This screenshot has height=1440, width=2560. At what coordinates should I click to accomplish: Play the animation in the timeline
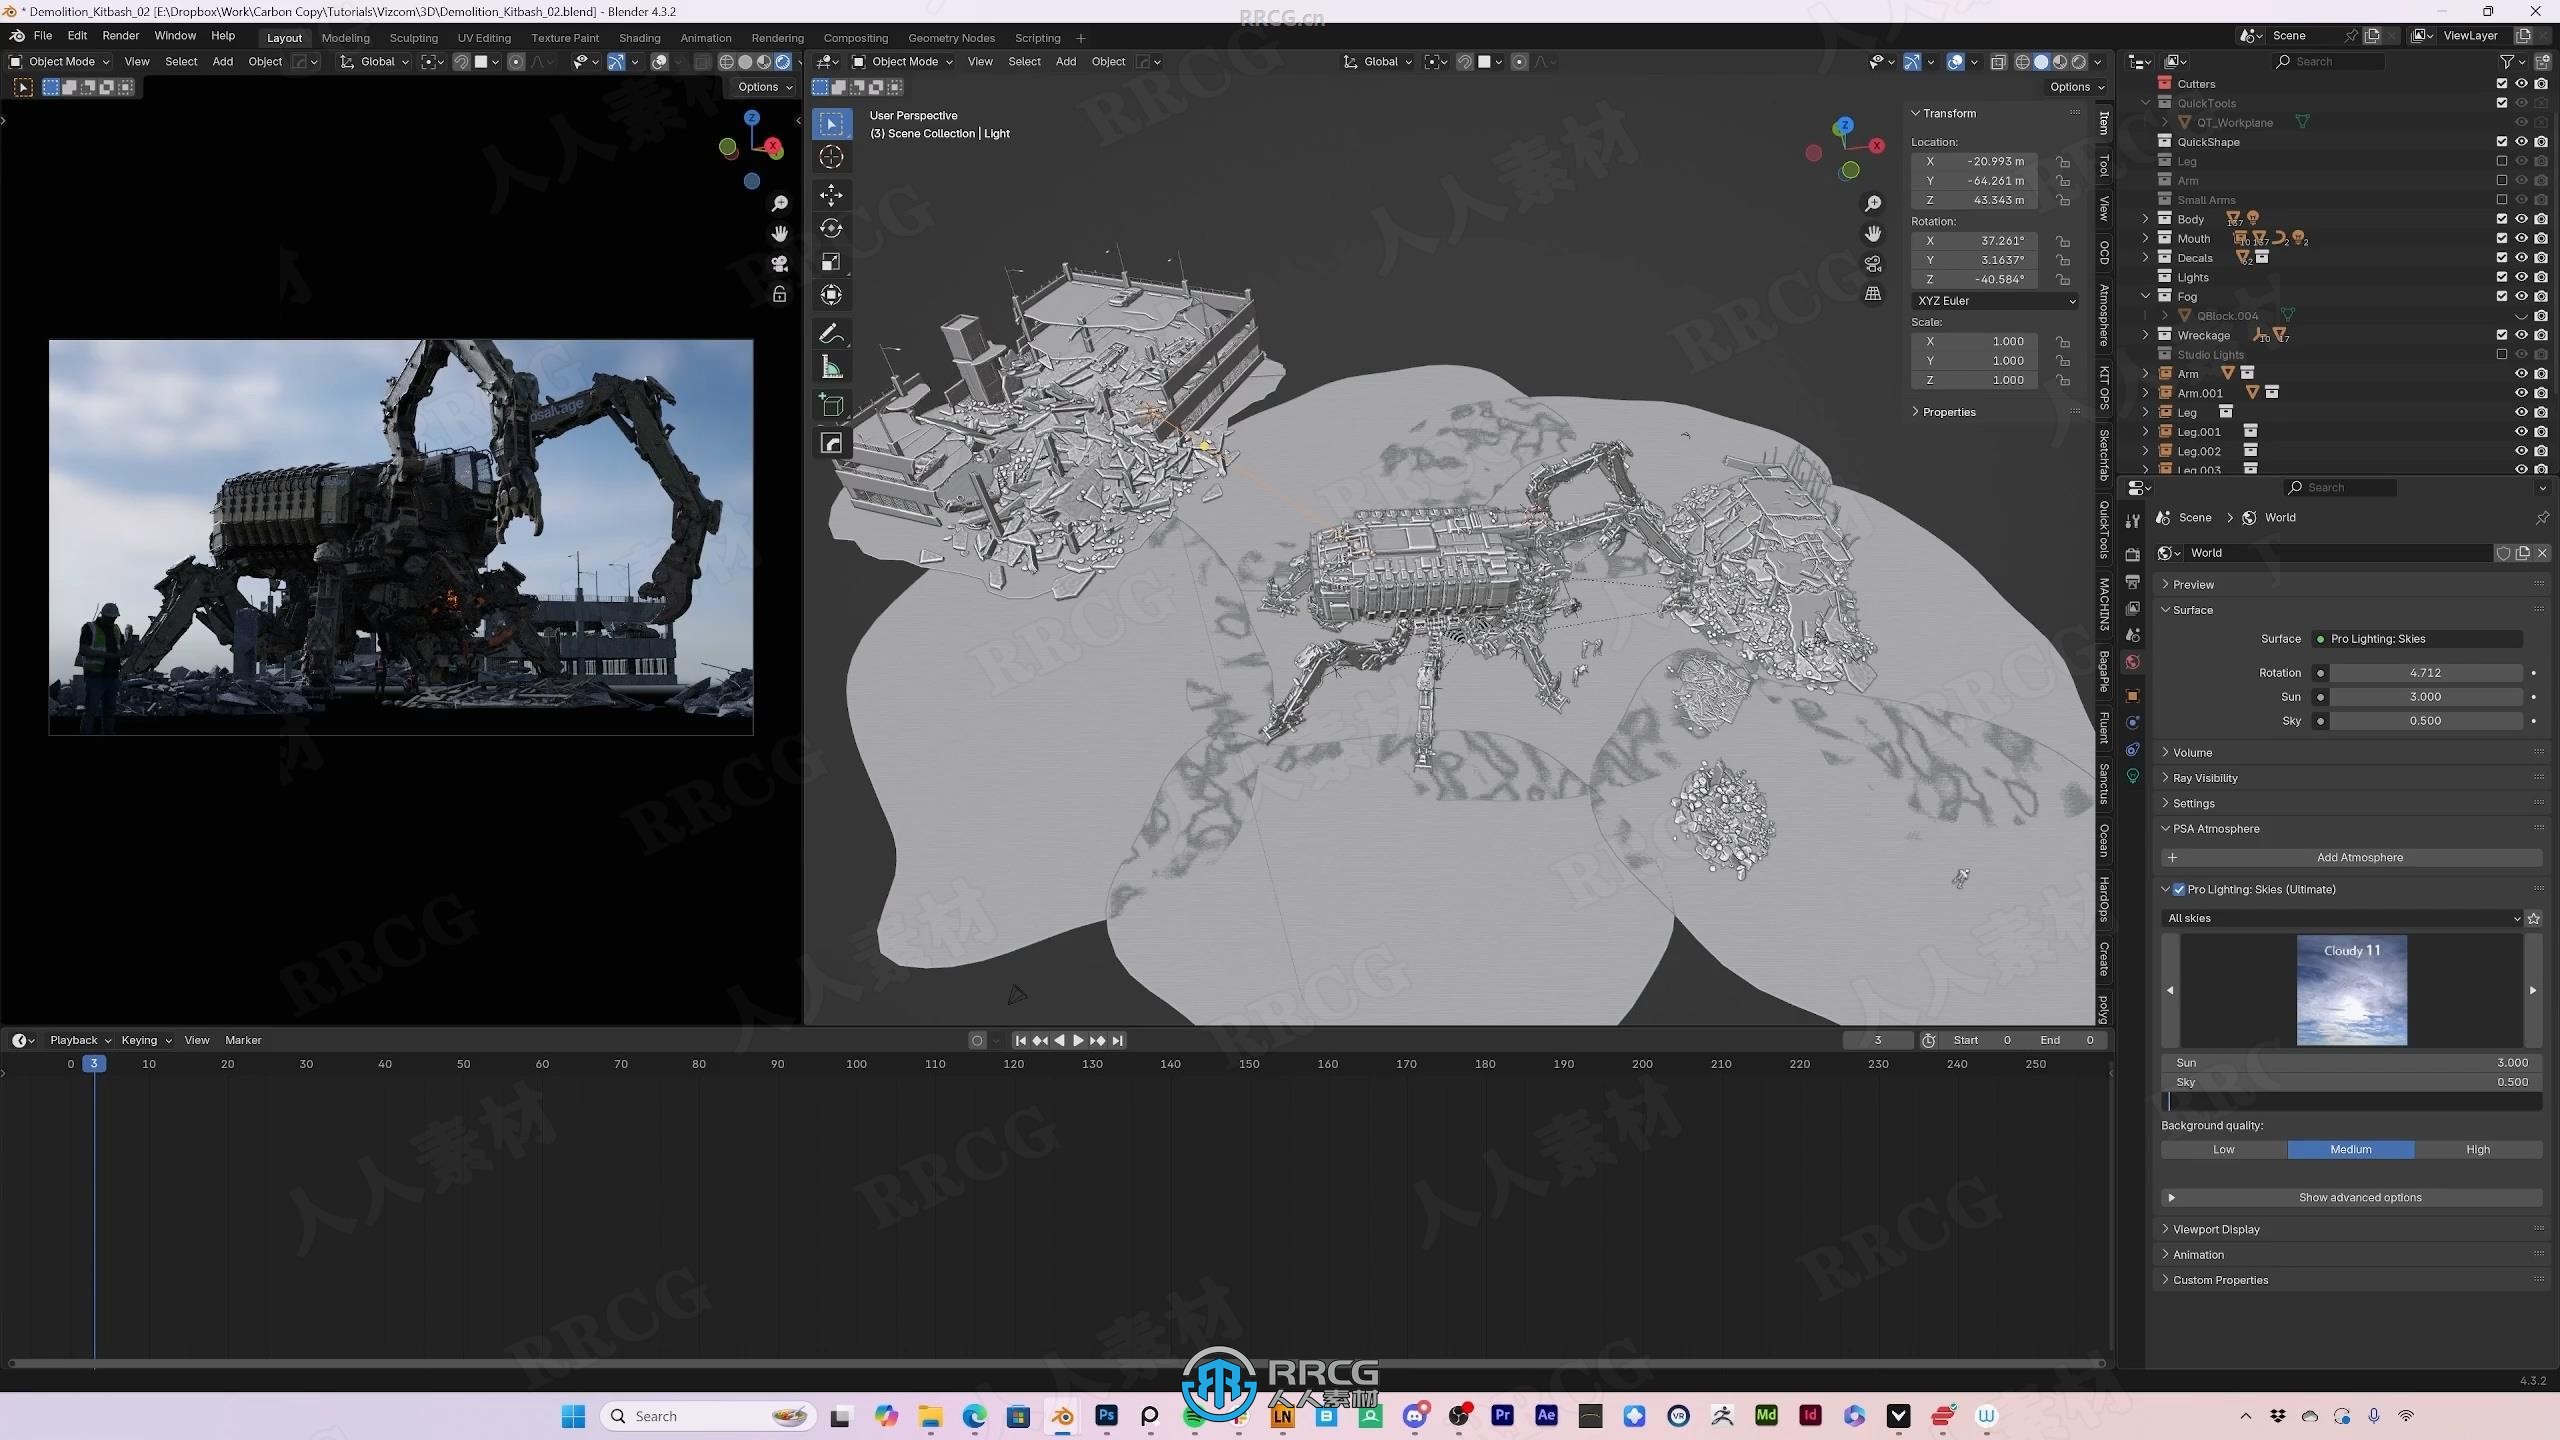tap(1078, 1040)
